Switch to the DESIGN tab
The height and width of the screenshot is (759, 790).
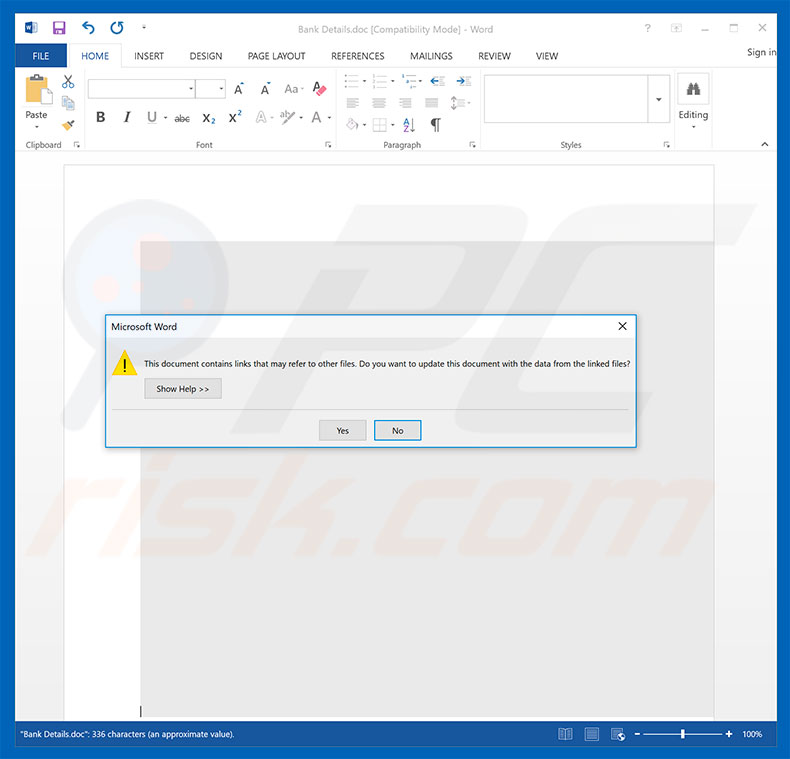pos(206,56)
